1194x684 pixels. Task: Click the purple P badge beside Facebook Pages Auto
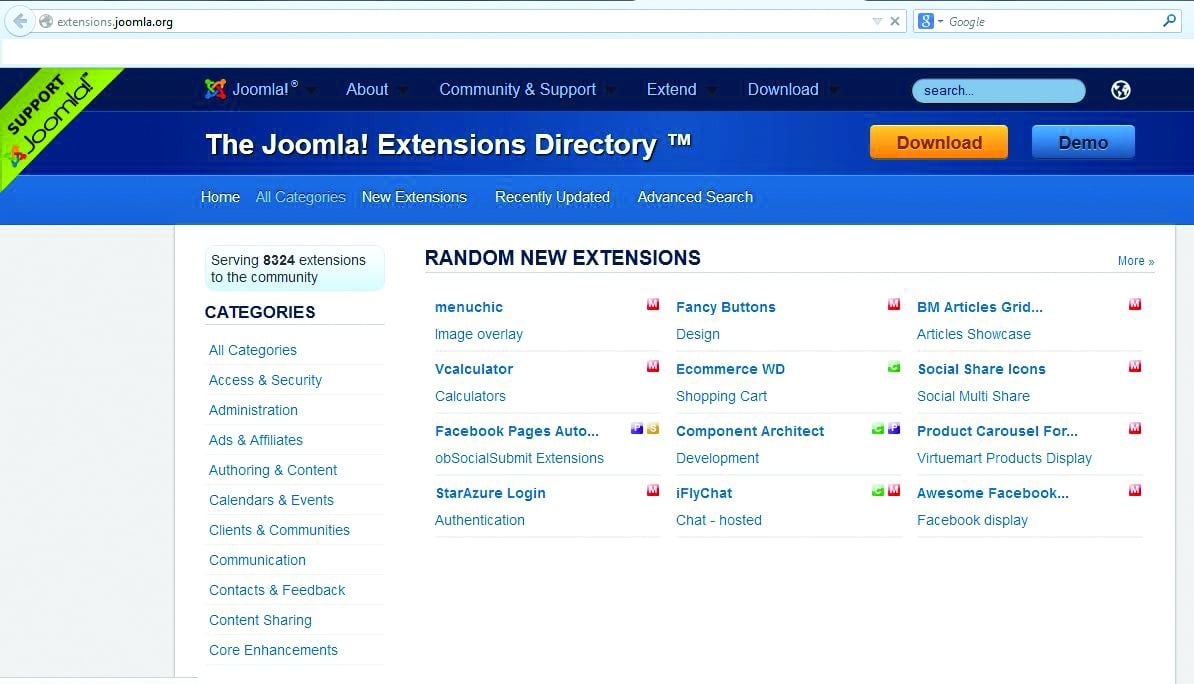[x=637, y=429]
